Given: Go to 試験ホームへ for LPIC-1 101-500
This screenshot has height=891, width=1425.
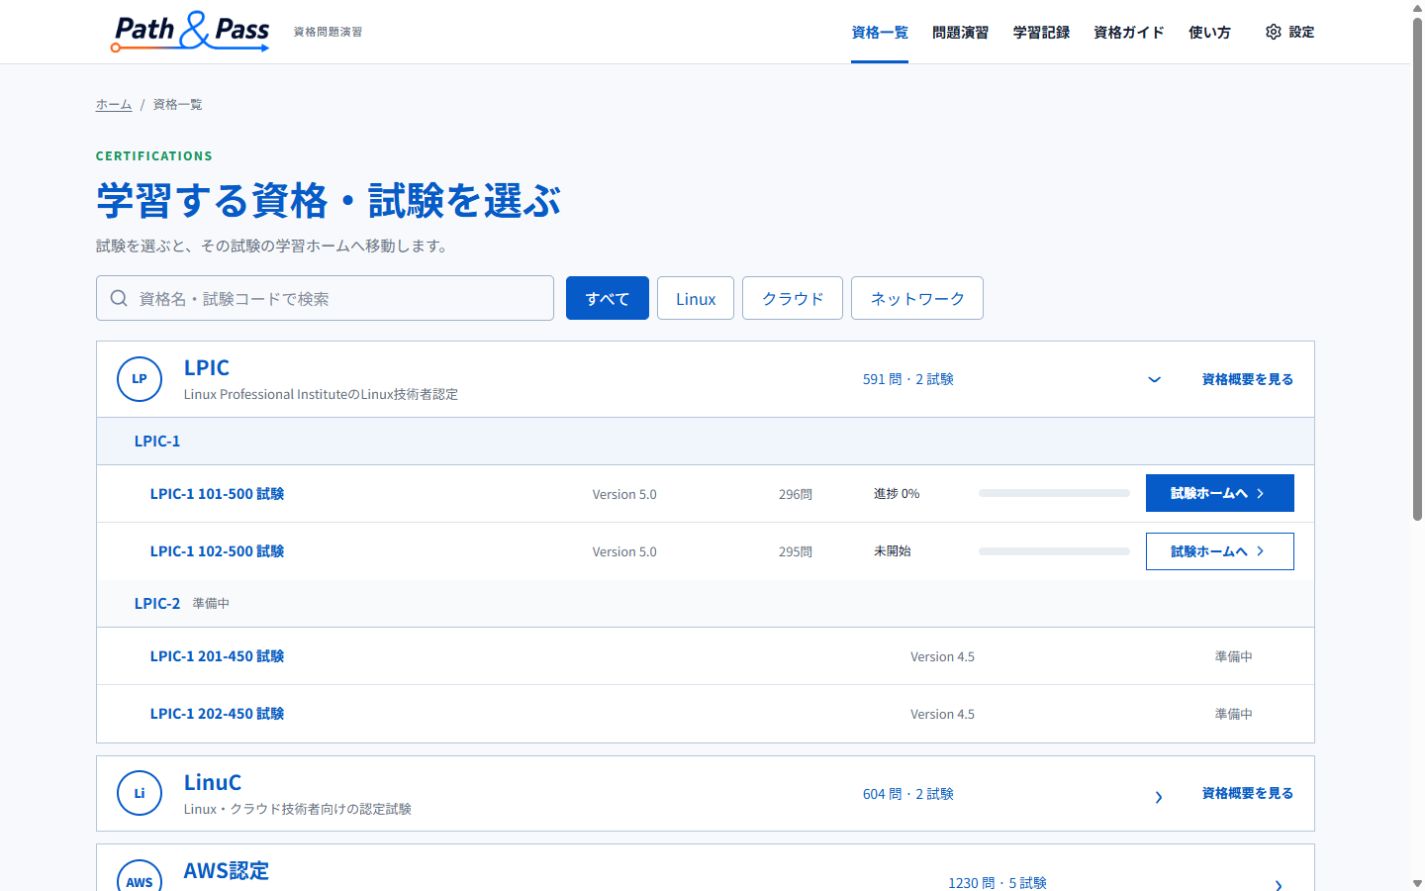Looking at the screenshot, I should (x=1220, y=493).
